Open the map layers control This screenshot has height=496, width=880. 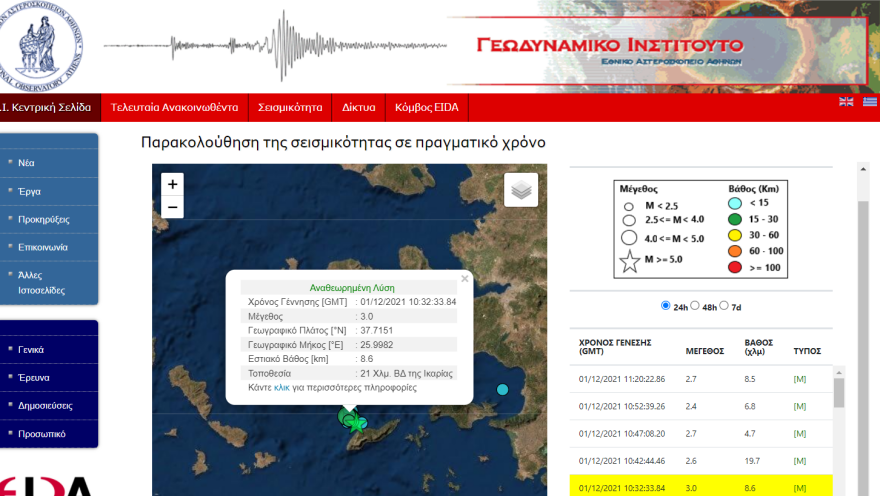coord(521,190)
